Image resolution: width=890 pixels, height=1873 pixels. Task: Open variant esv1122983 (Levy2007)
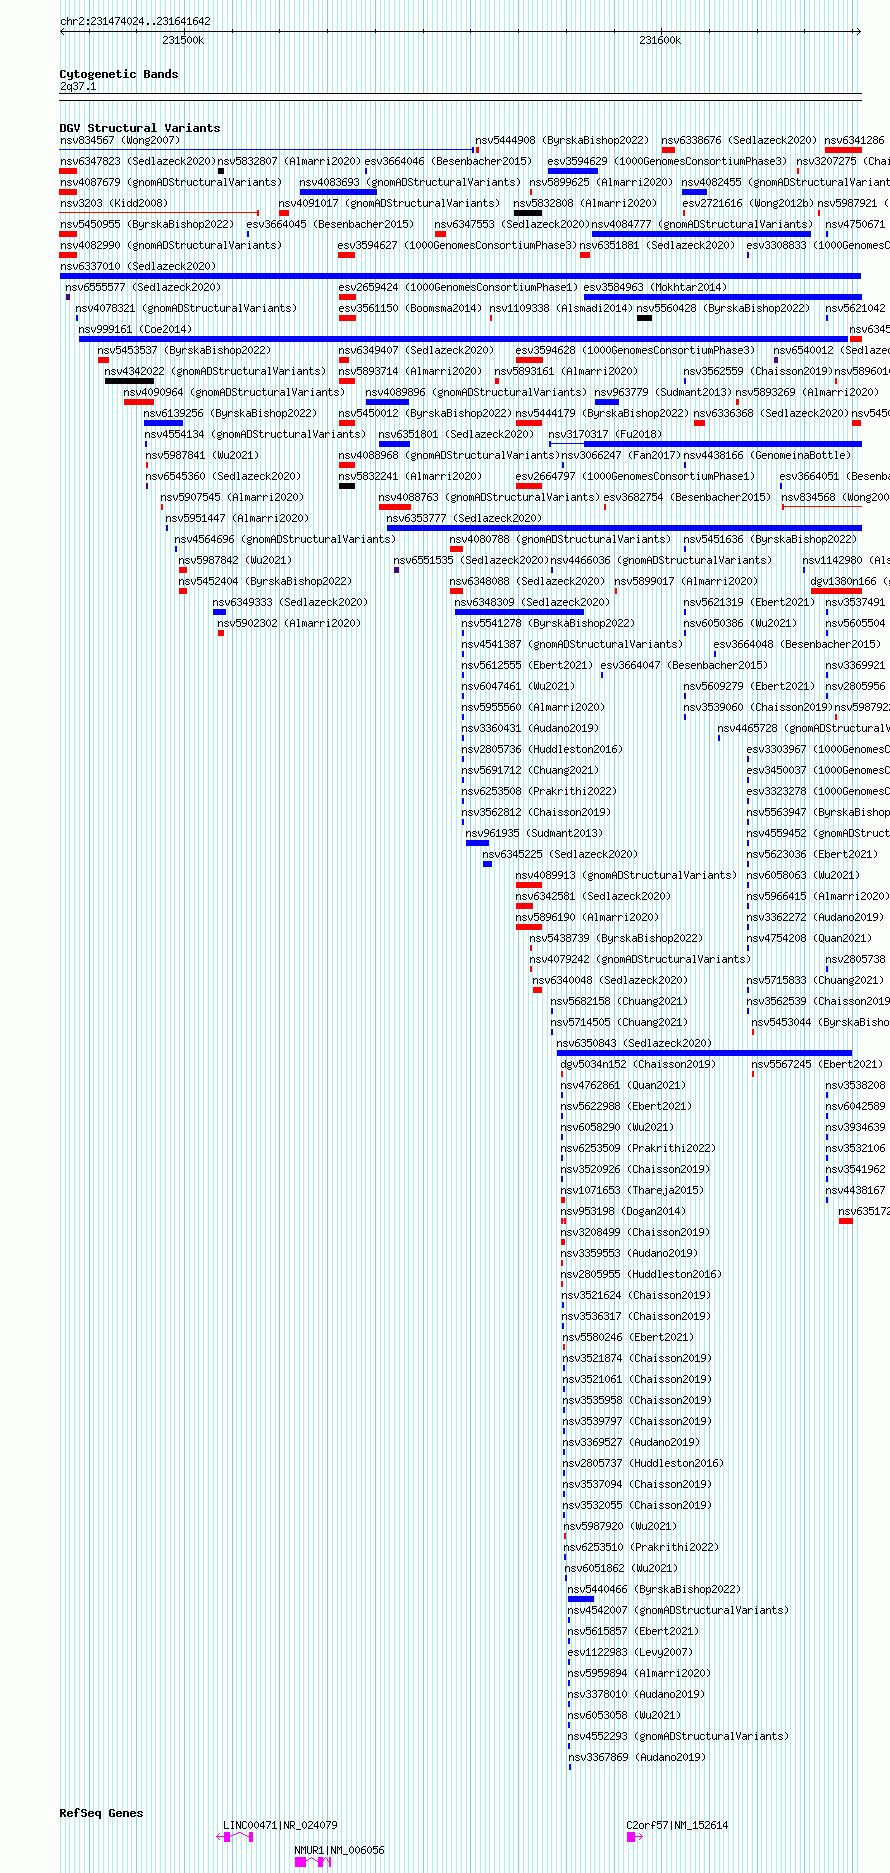(x=630, y=1653)
